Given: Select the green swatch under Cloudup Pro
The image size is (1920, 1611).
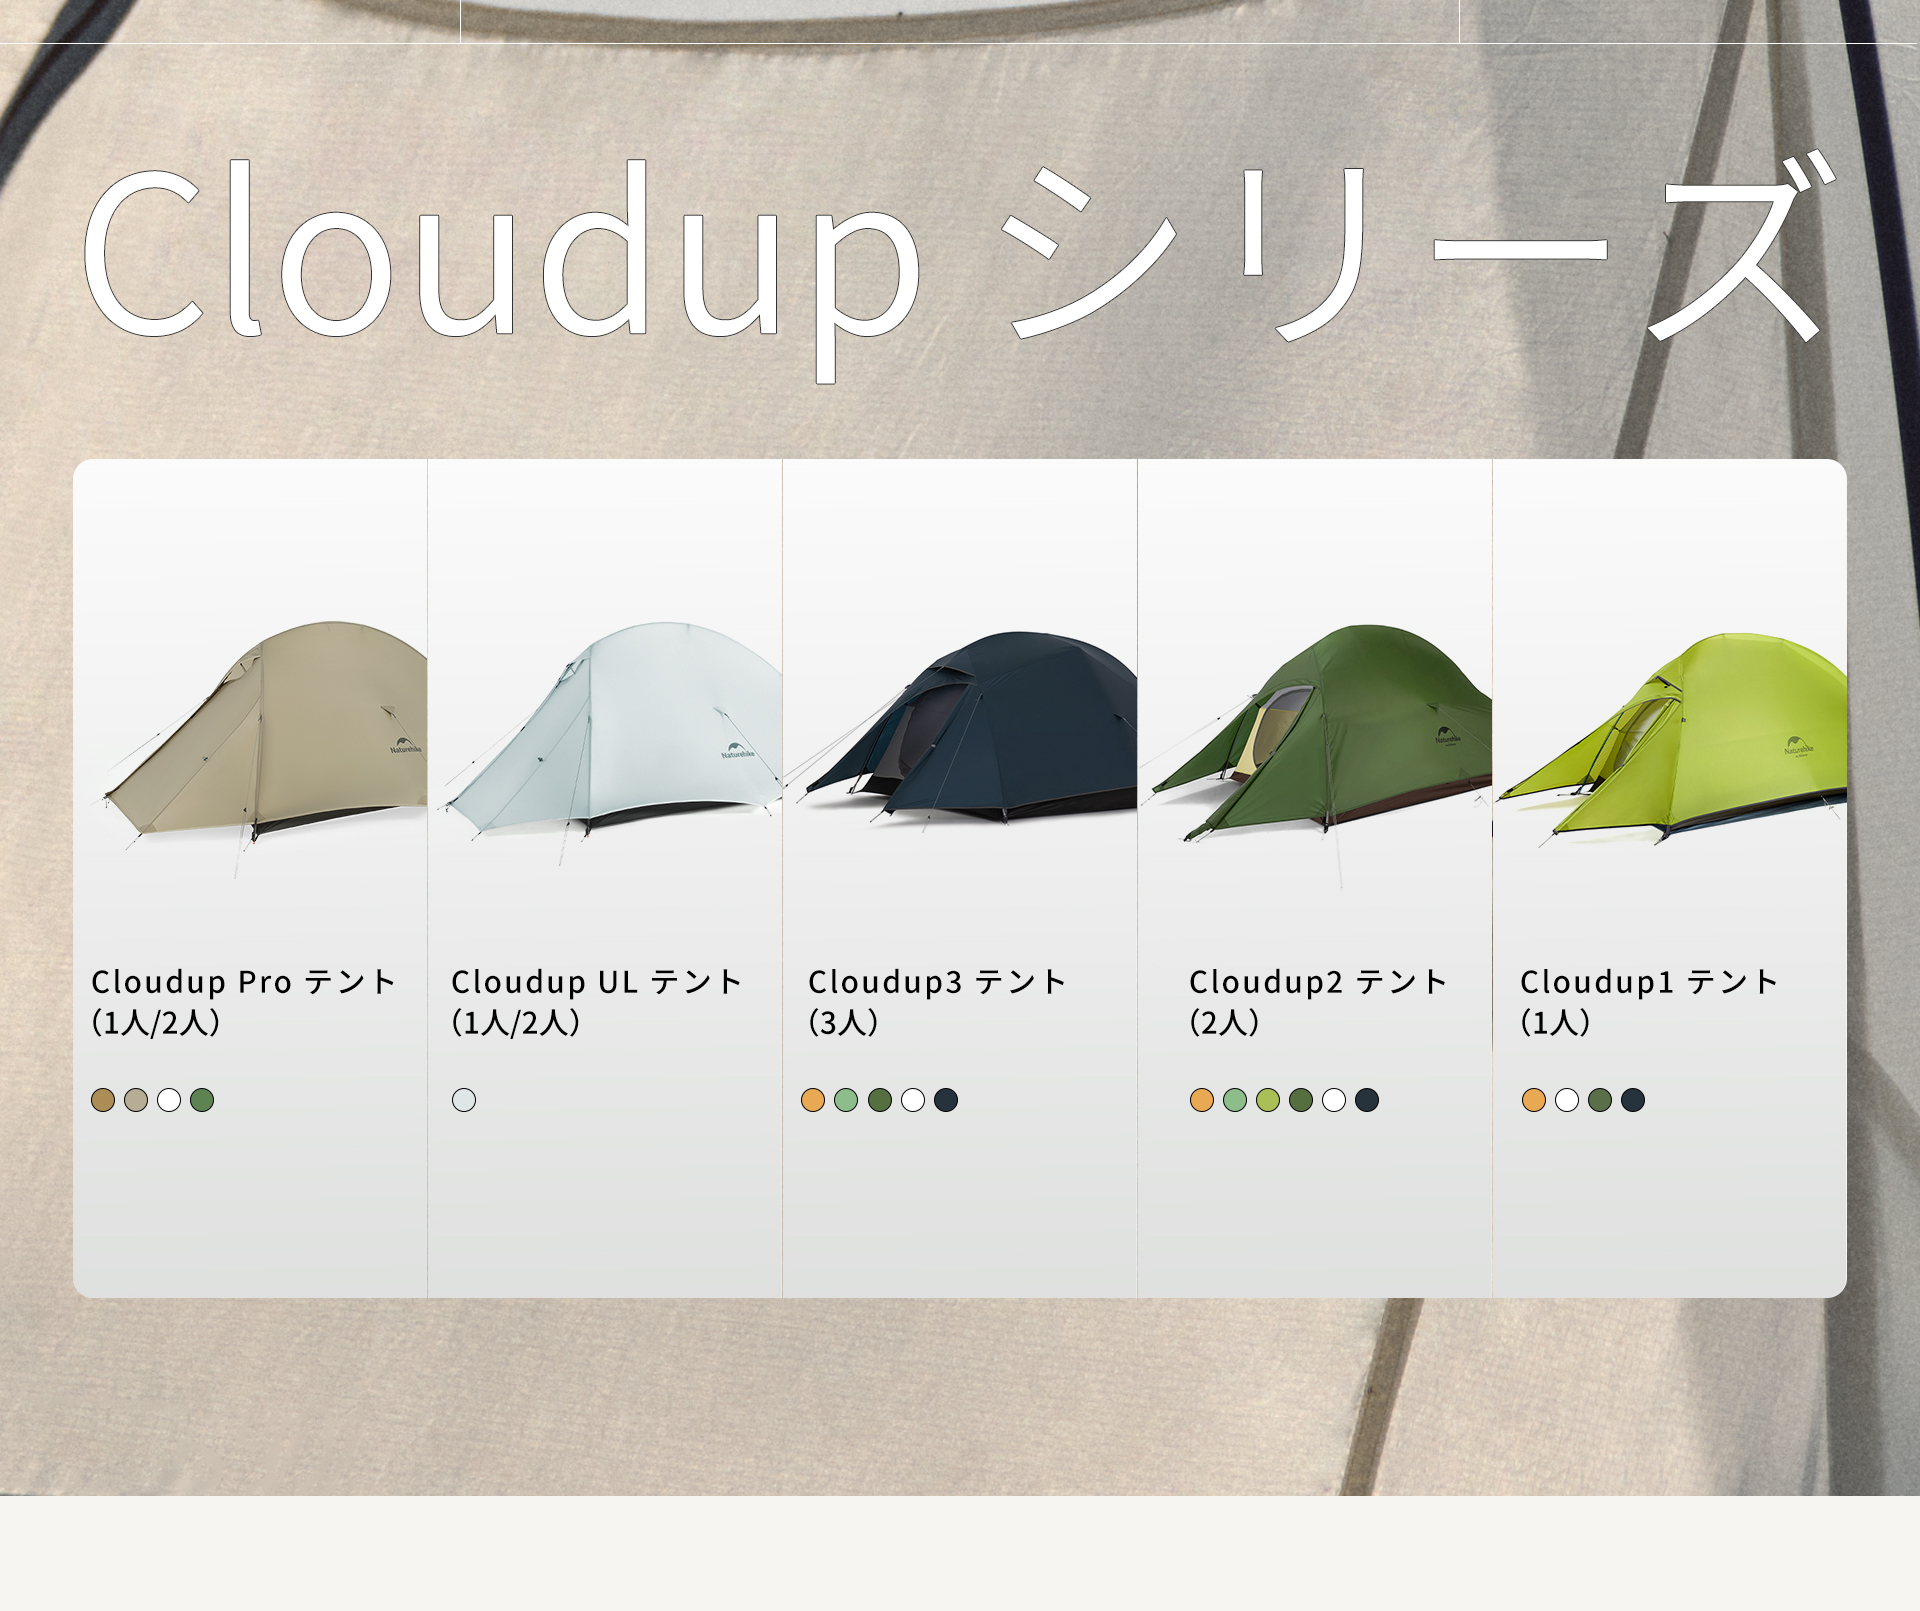Looking at the screenshot, I should (x=202, y=1102).
